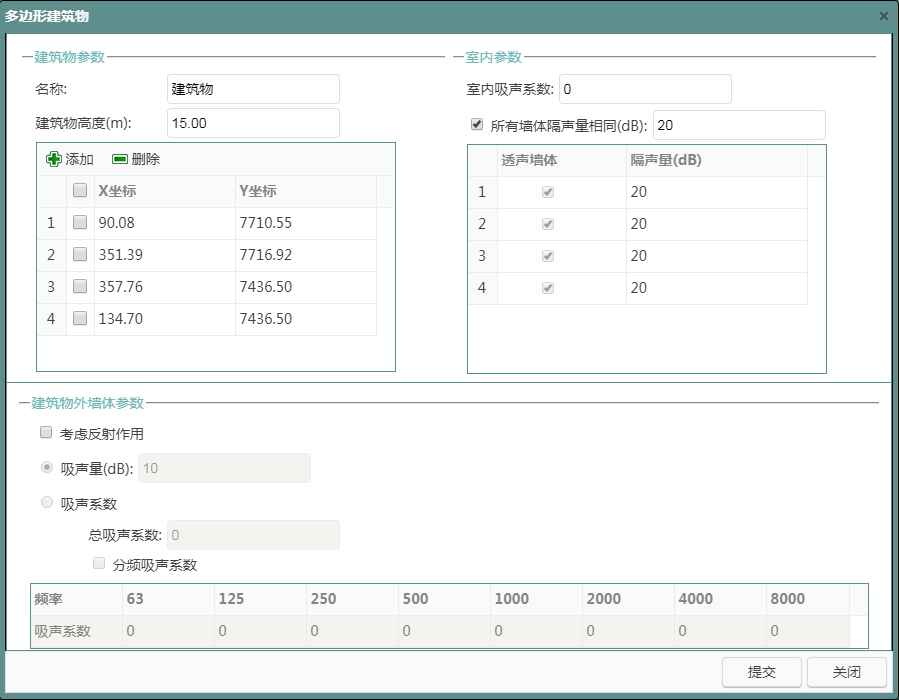Click the green 删除 (delete) minus icon
The width and height of the screenshot is (899, 700).
pos(120,159)
